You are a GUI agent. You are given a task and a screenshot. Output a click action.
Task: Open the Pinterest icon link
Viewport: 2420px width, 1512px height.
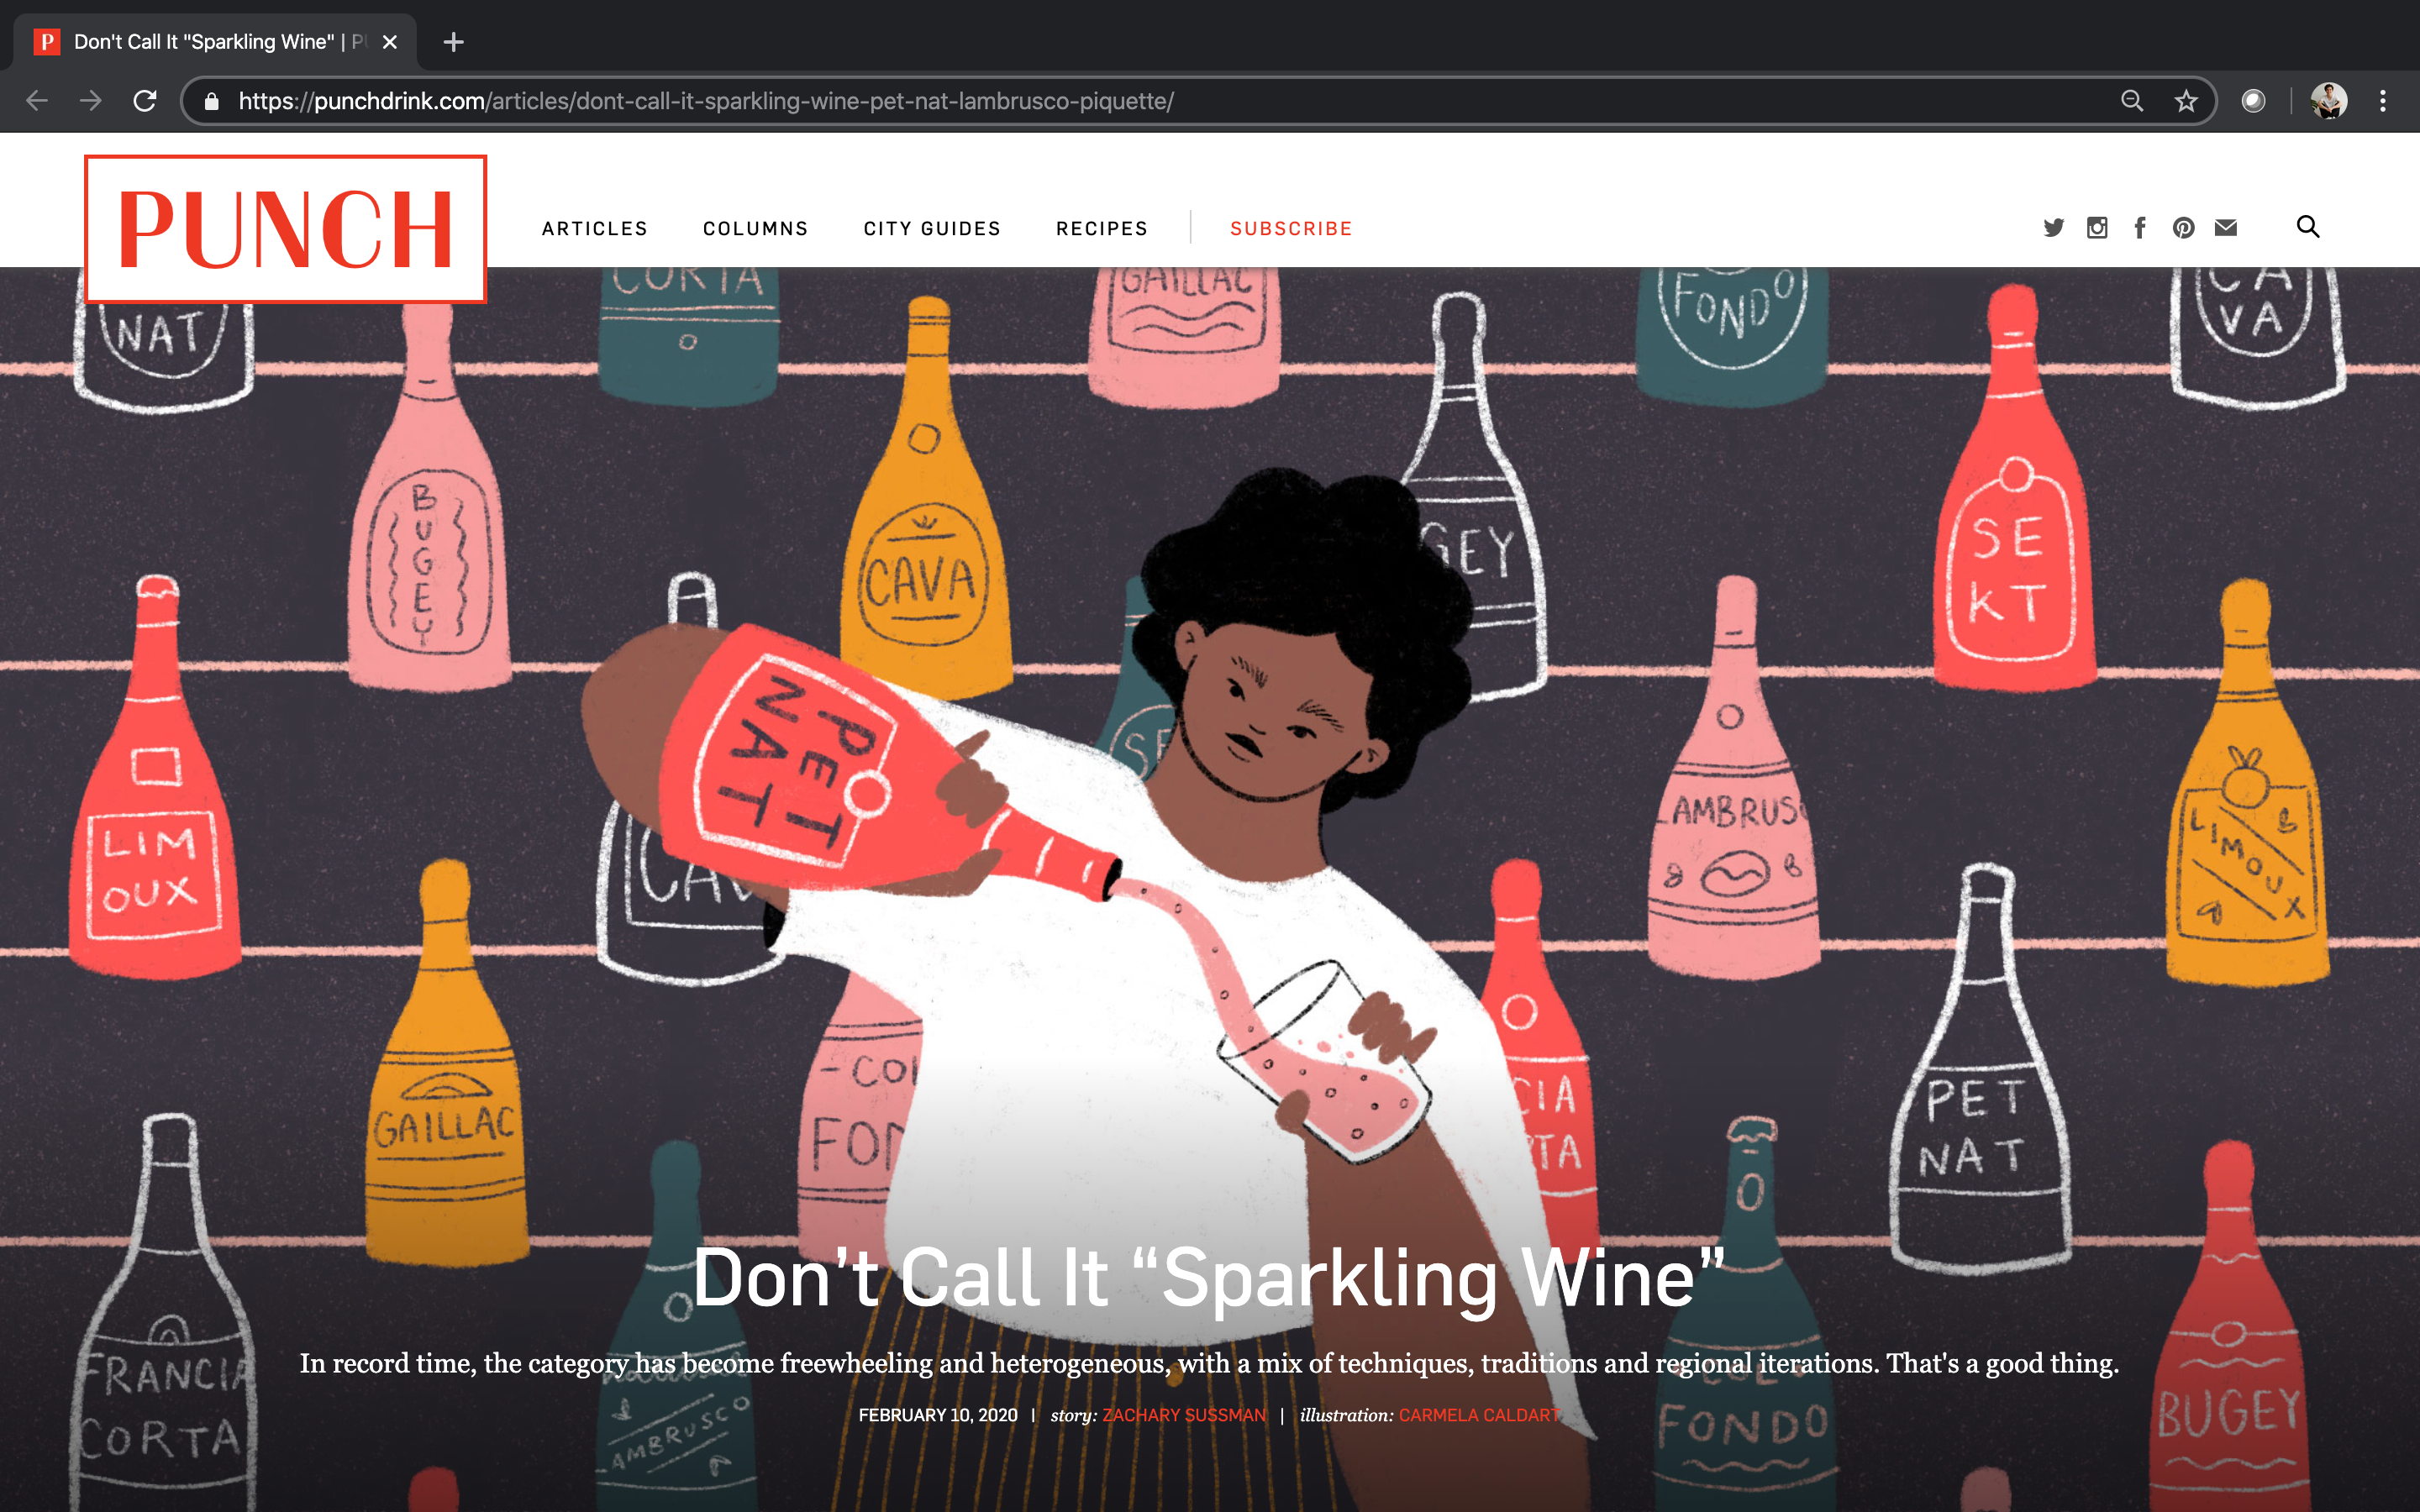point(2183,228)
